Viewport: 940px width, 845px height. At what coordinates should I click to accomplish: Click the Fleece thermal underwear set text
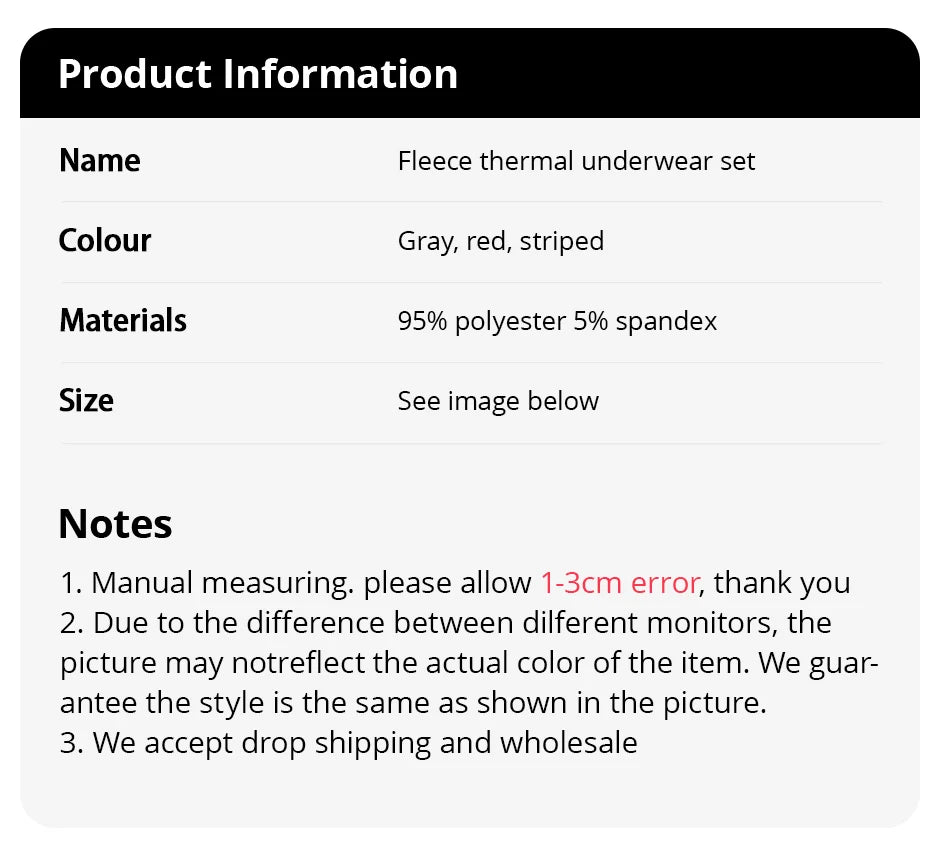tap(576, 161)
